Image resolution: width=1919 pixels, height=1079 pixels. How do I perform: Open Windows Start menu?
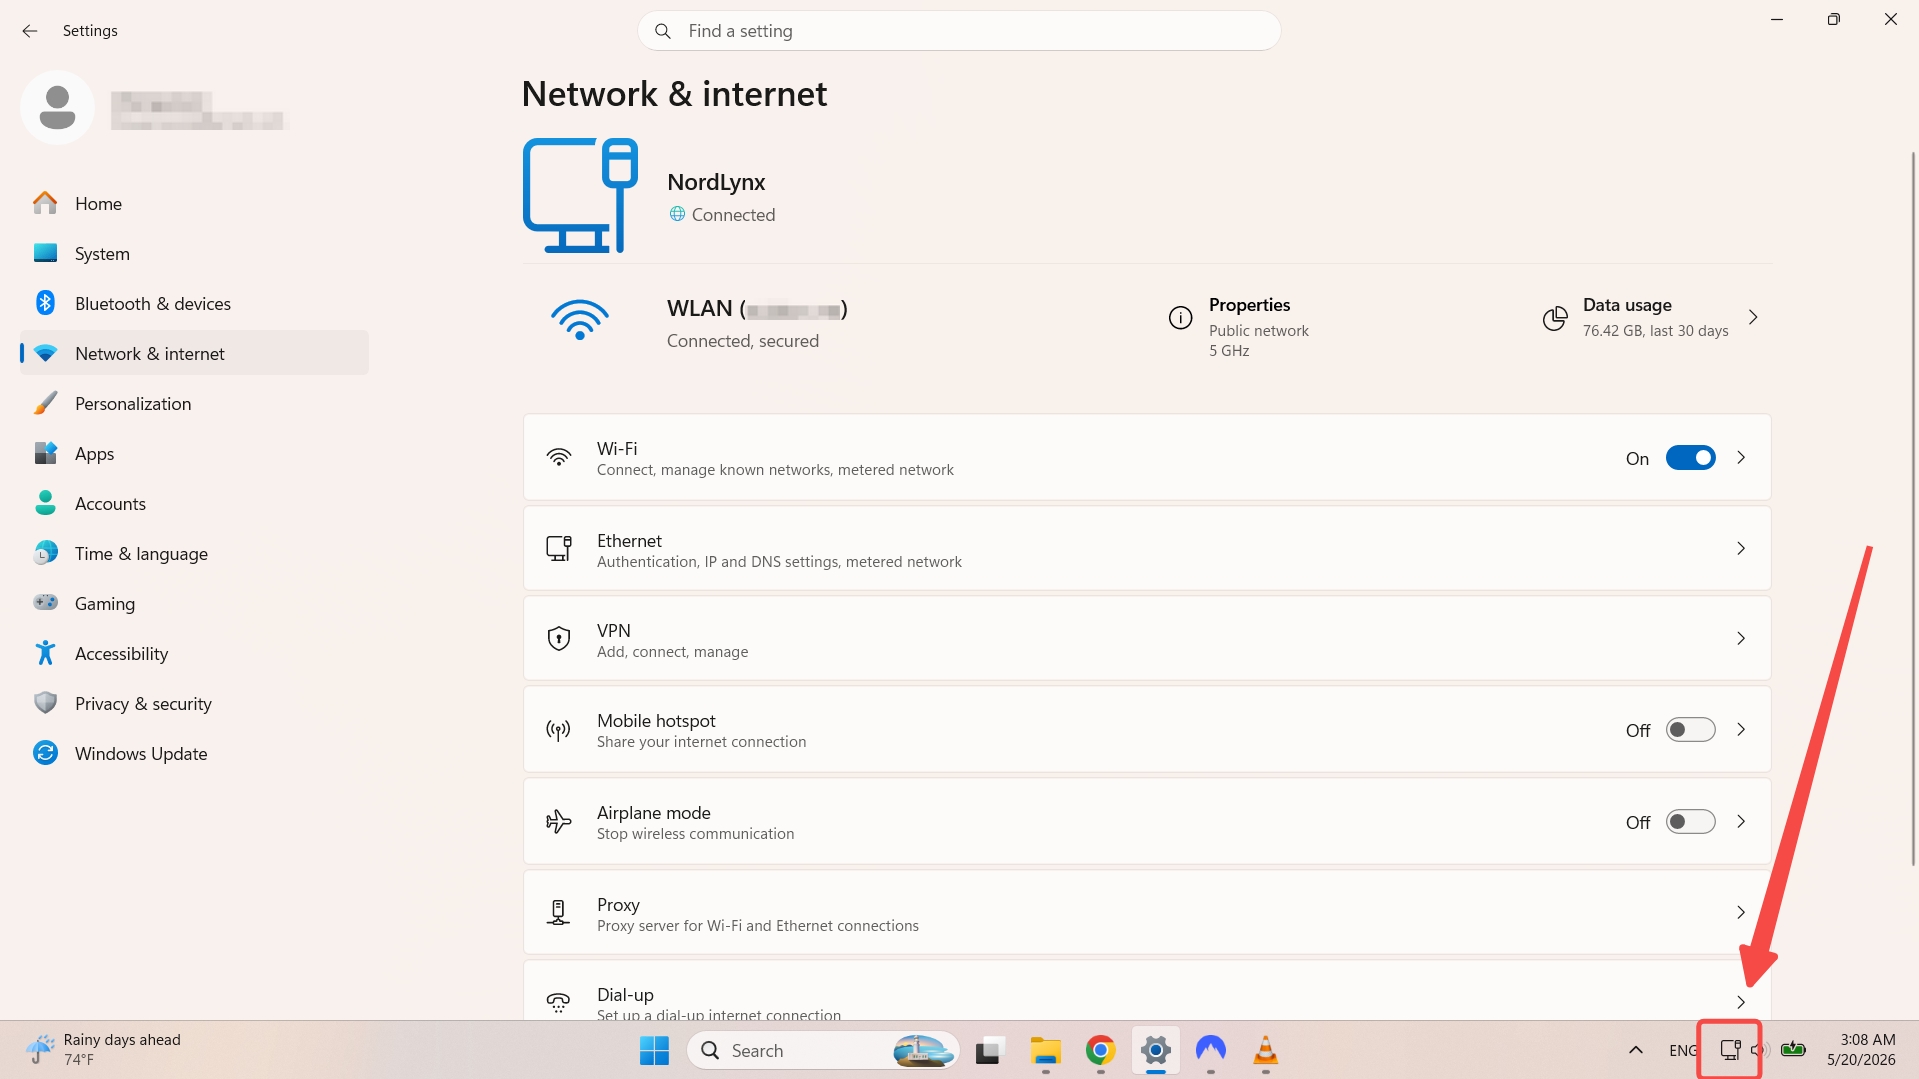654,1051
